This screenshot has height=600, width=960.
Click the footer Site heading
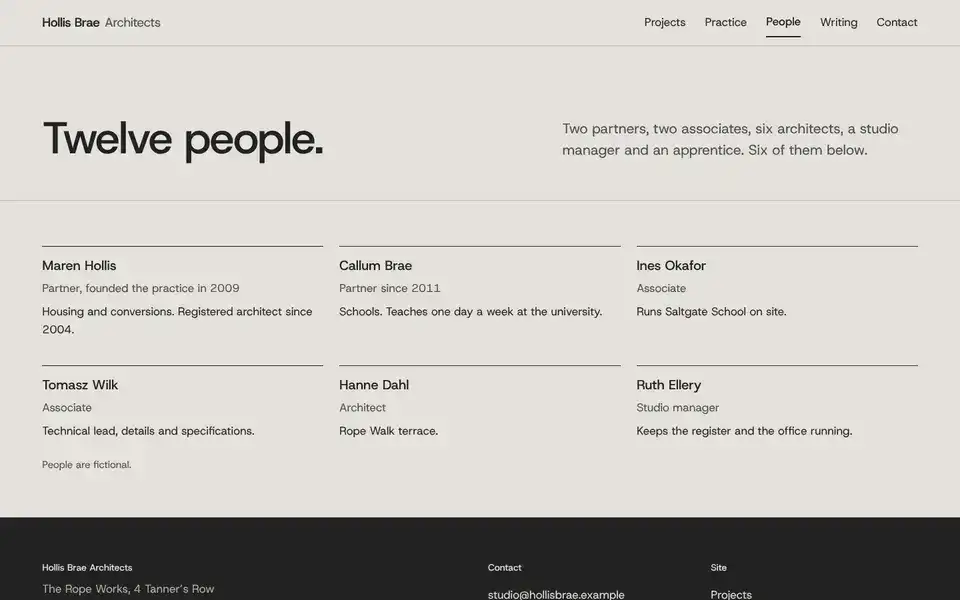718,568
